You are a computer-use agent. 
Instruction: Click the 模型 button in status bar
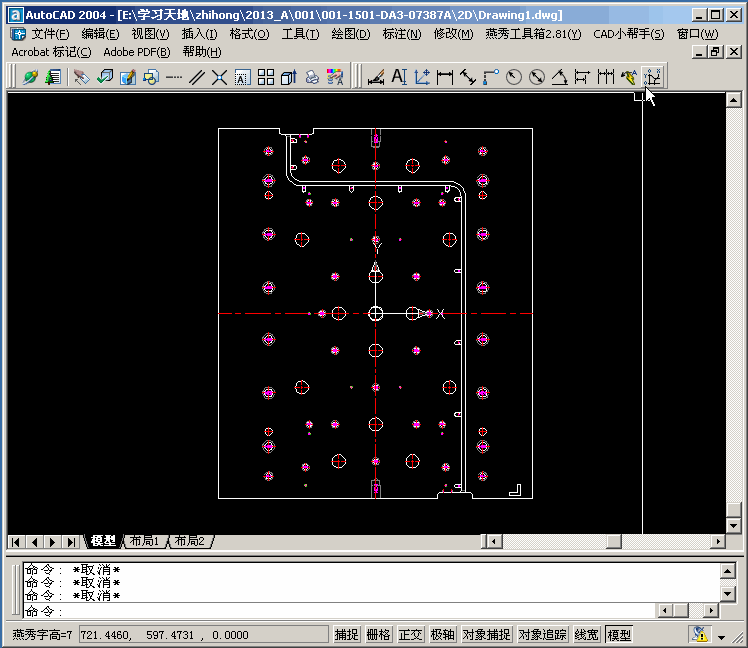(x=619, y=635)
